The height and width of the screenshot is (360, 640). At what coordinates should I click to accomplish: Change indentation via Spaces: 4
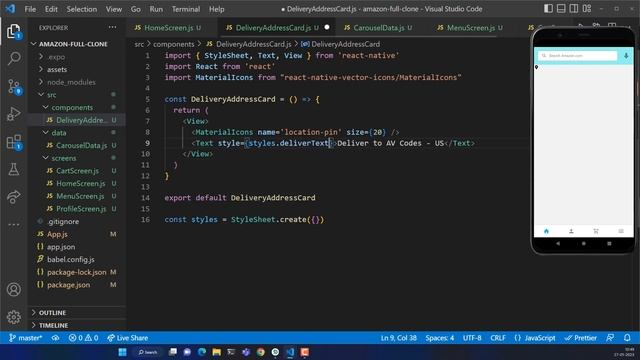(x=440, y=338)
